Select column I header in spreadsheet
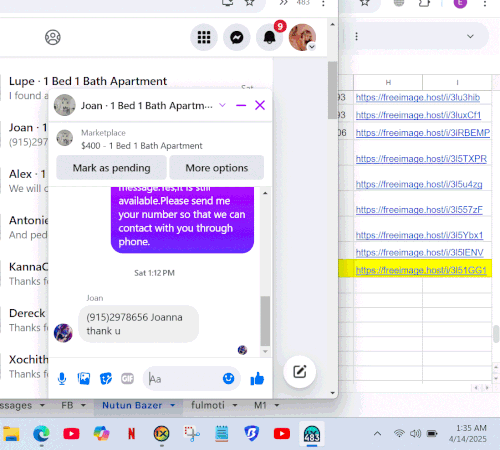The width and height of the screenshot is (500, 450). click(457, 82)
